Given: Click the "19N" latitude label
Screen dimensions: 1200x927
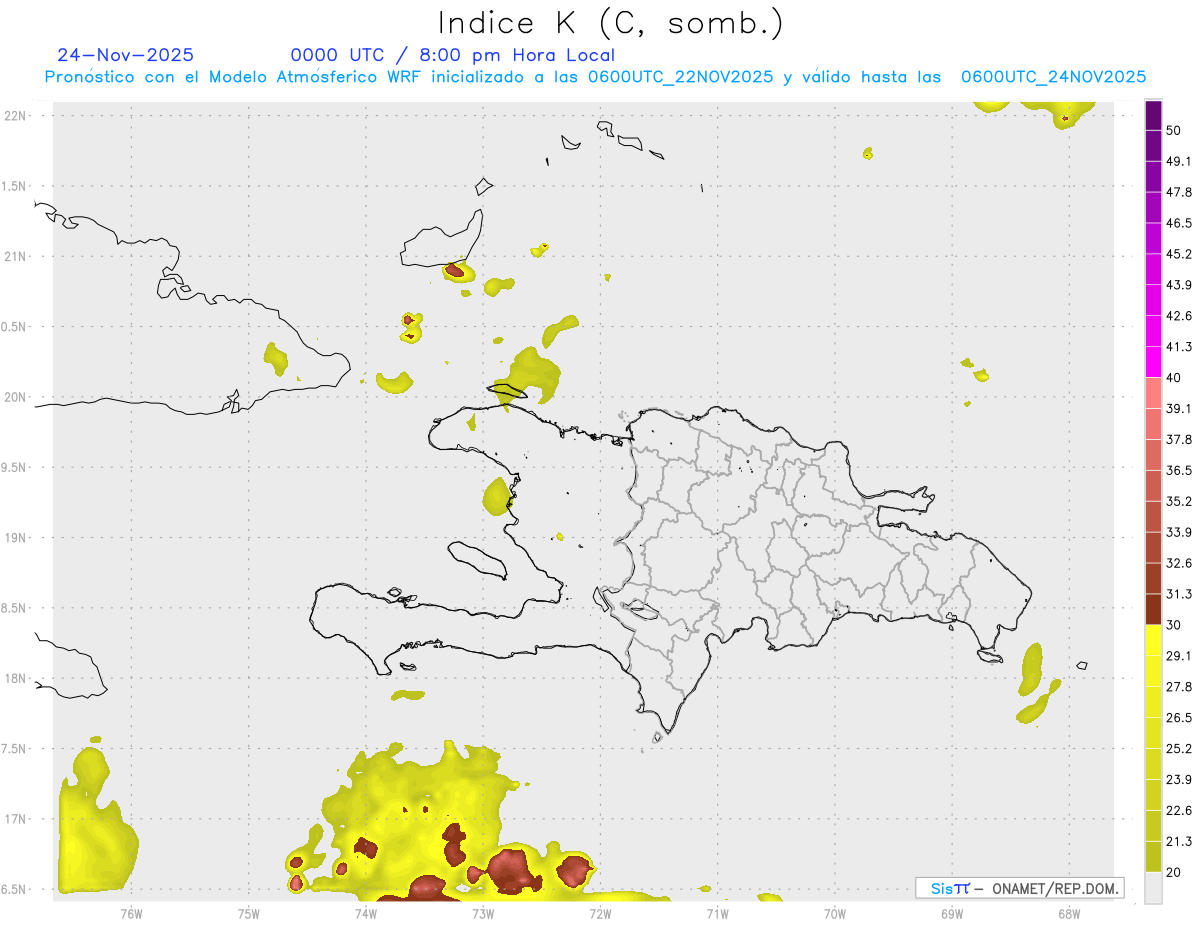Looking at the screenshot, I should tap(17, 538).
